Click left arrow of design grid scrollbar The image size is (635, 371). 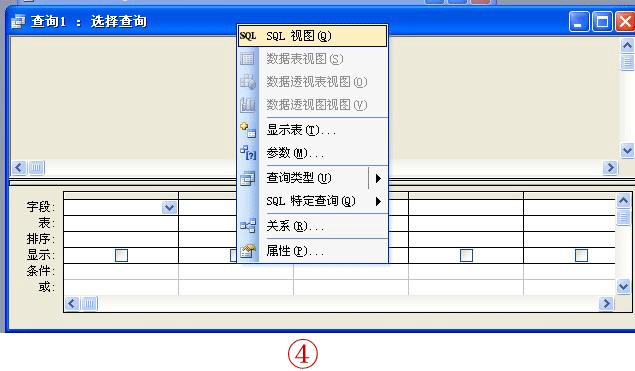[72, 303]
